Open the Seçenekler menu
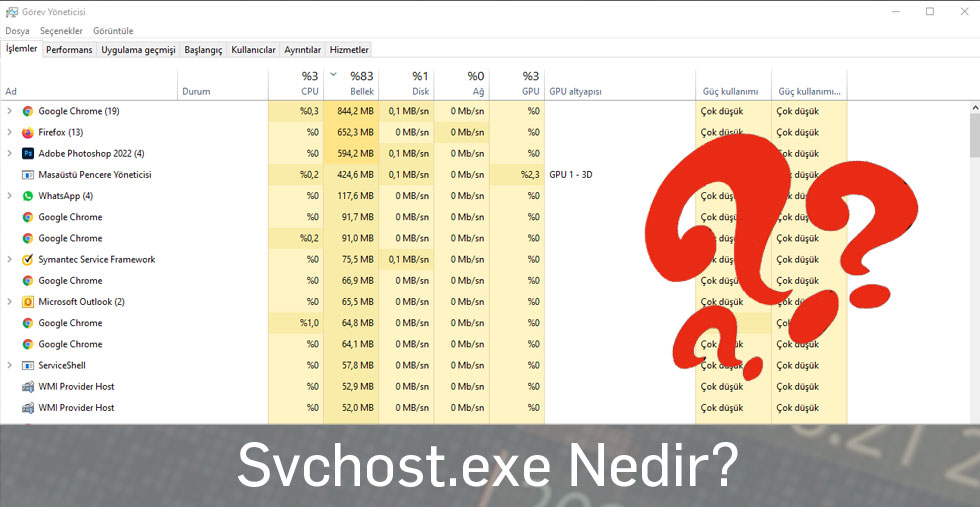This screenshot has width=980, height=507. point(61,31)
